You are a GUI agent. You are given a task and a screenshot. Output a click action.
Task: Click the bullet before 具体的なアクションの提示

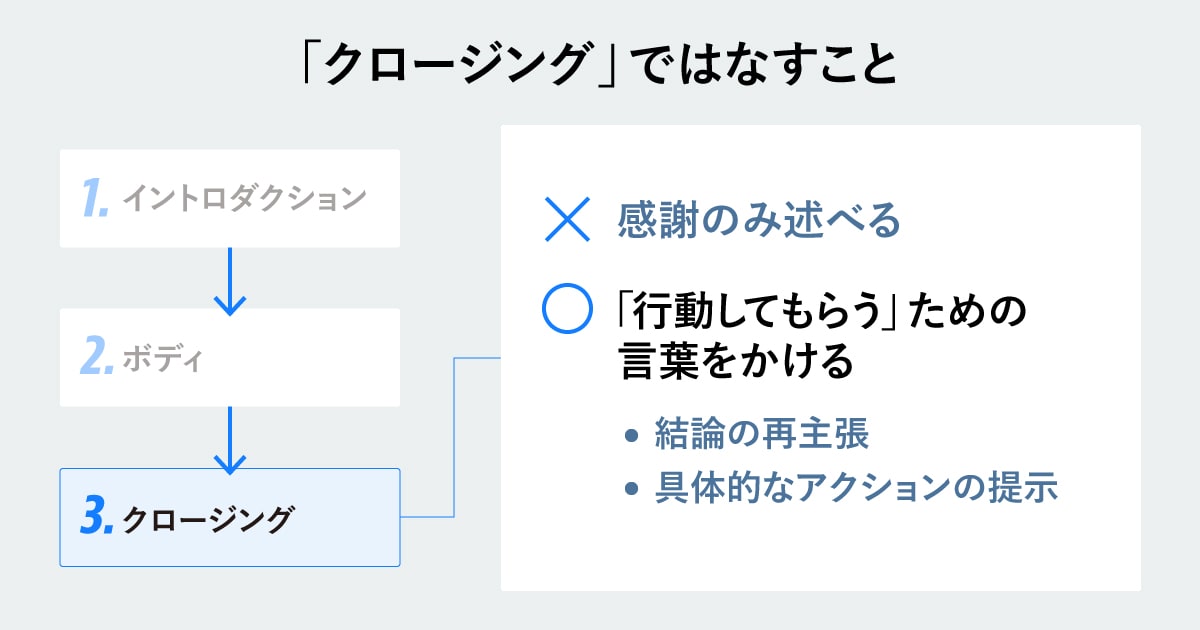coord(630,489)
